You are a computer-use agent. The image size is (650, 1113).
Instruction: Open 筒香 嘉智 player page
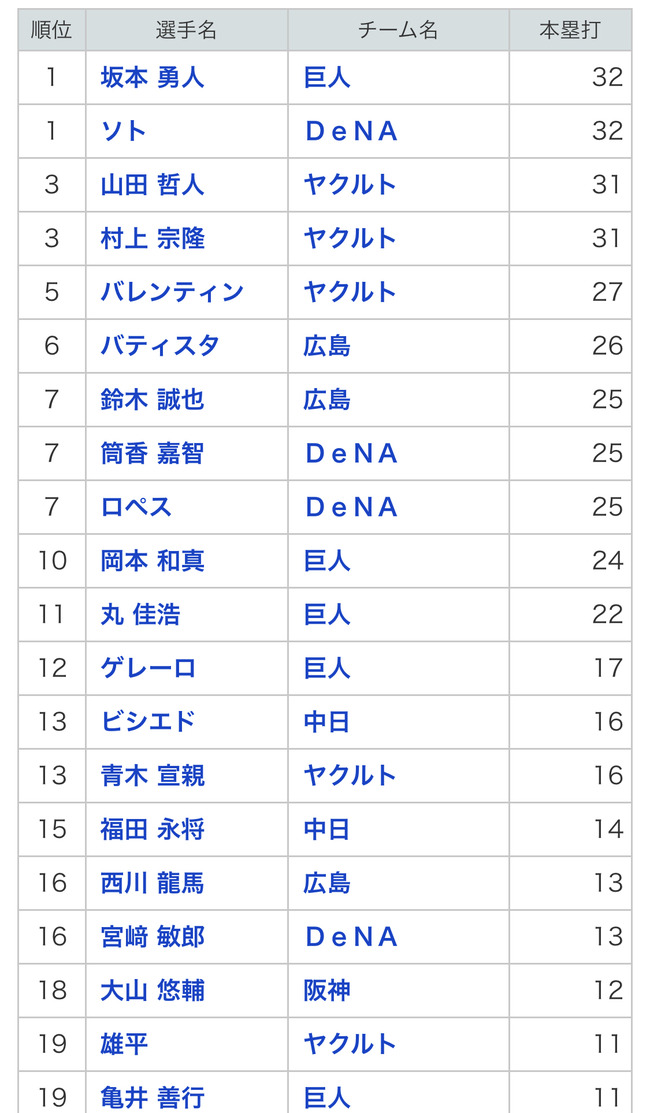point(153,454)
